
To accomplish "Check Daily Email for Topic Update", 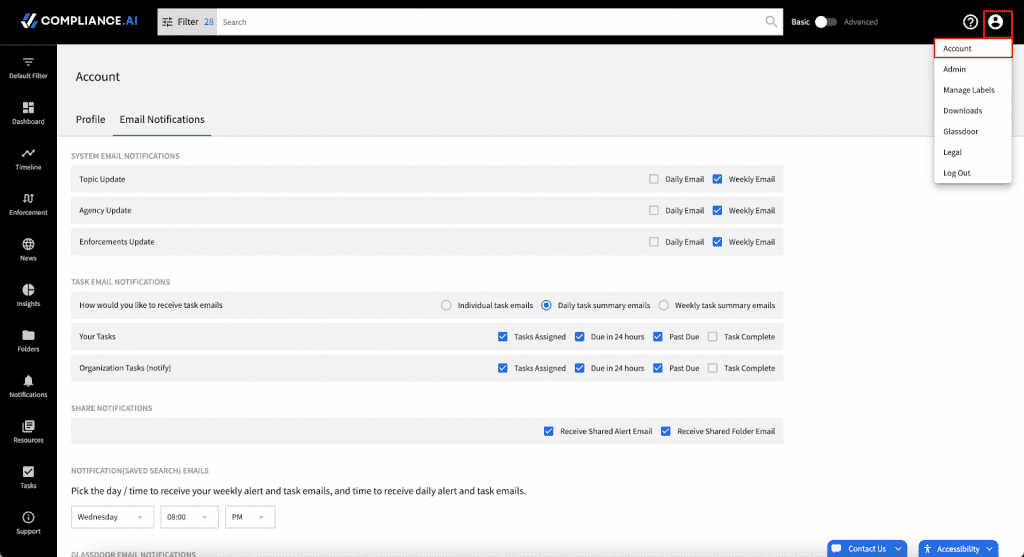I will [654, 179].
